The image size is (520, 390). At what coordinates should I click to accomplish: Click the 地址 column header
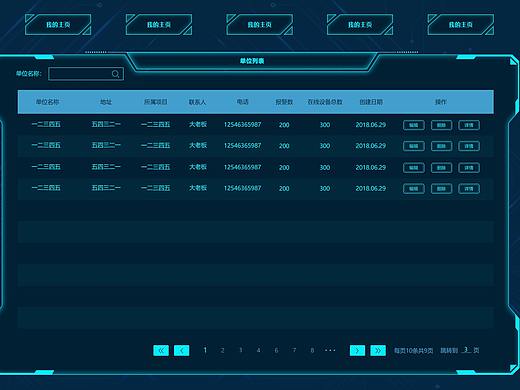coord(106,102)
